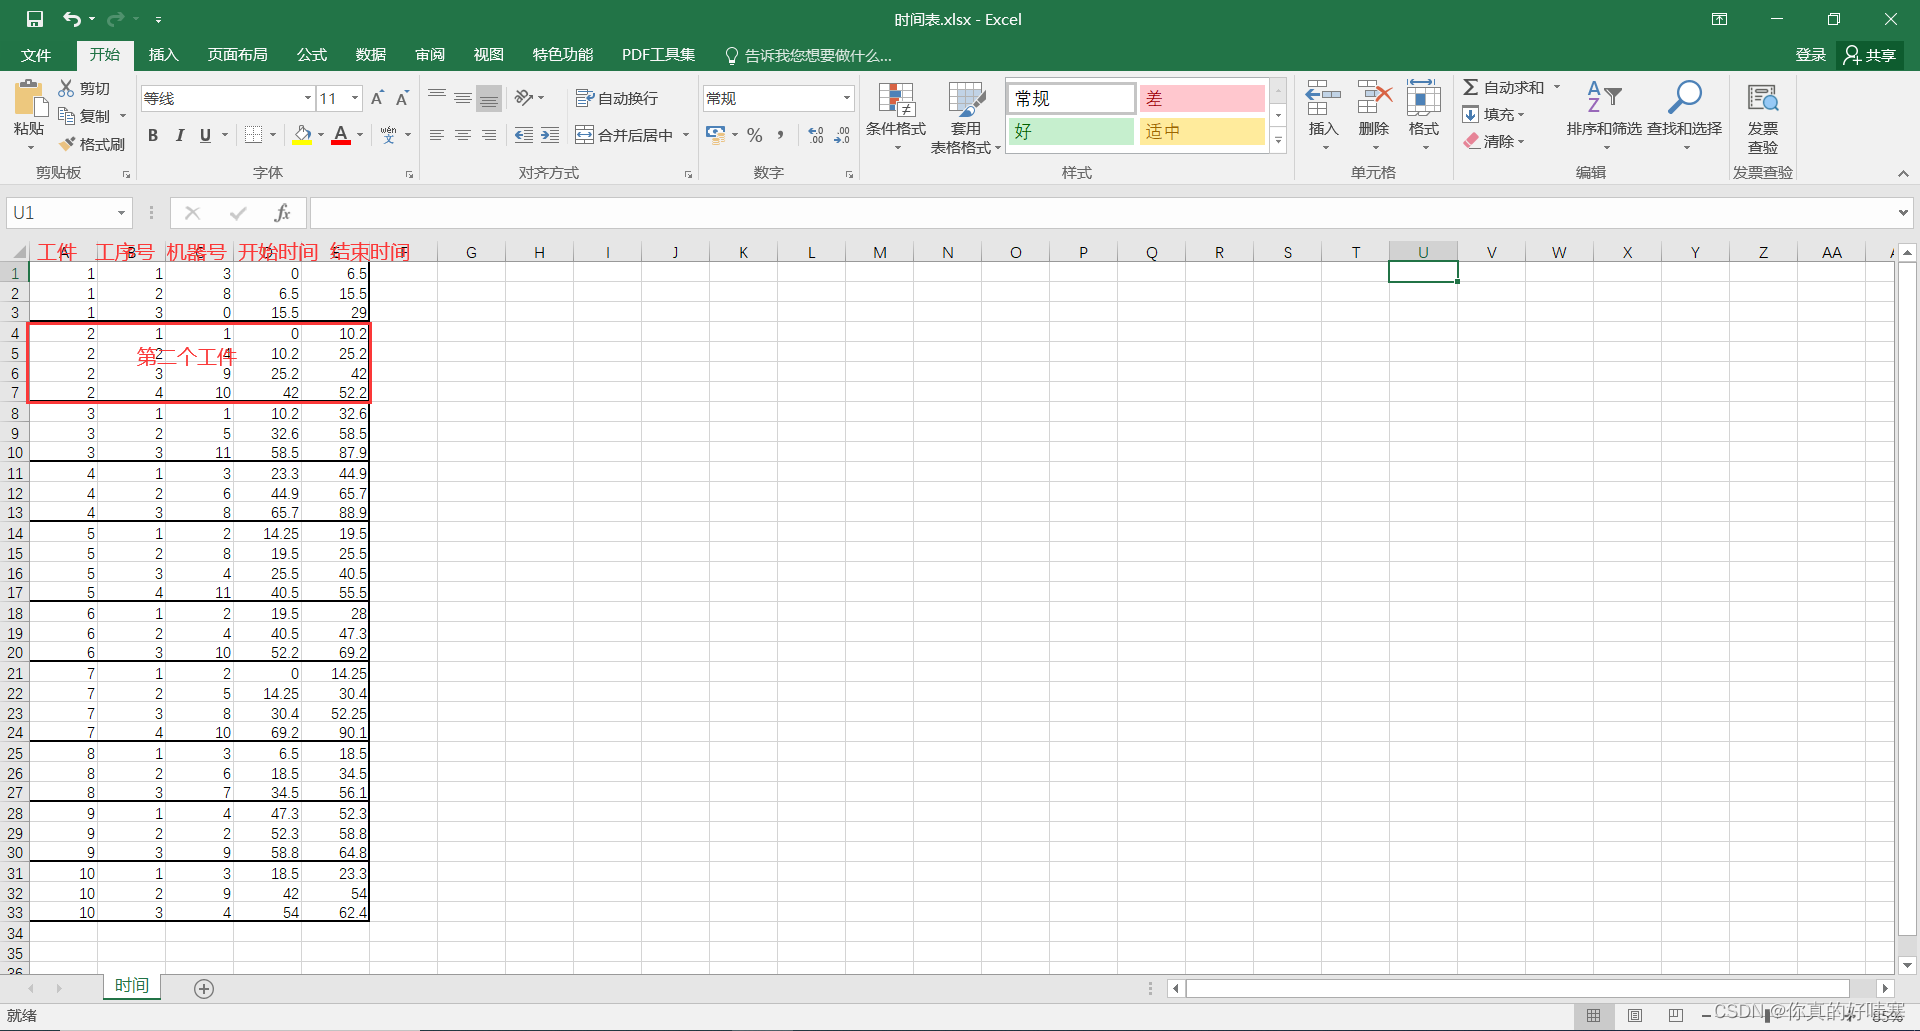Add a new sheet with plus button
The height and width of the screenshot is (1031, 1920).
point(204,989)
